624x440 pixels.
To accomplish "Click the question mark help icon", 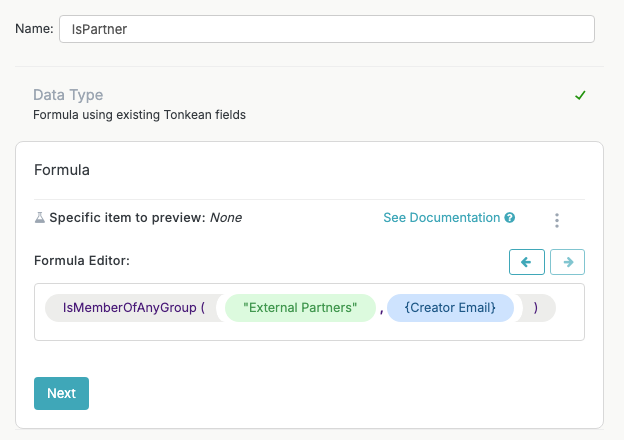I will coord(510,218).
